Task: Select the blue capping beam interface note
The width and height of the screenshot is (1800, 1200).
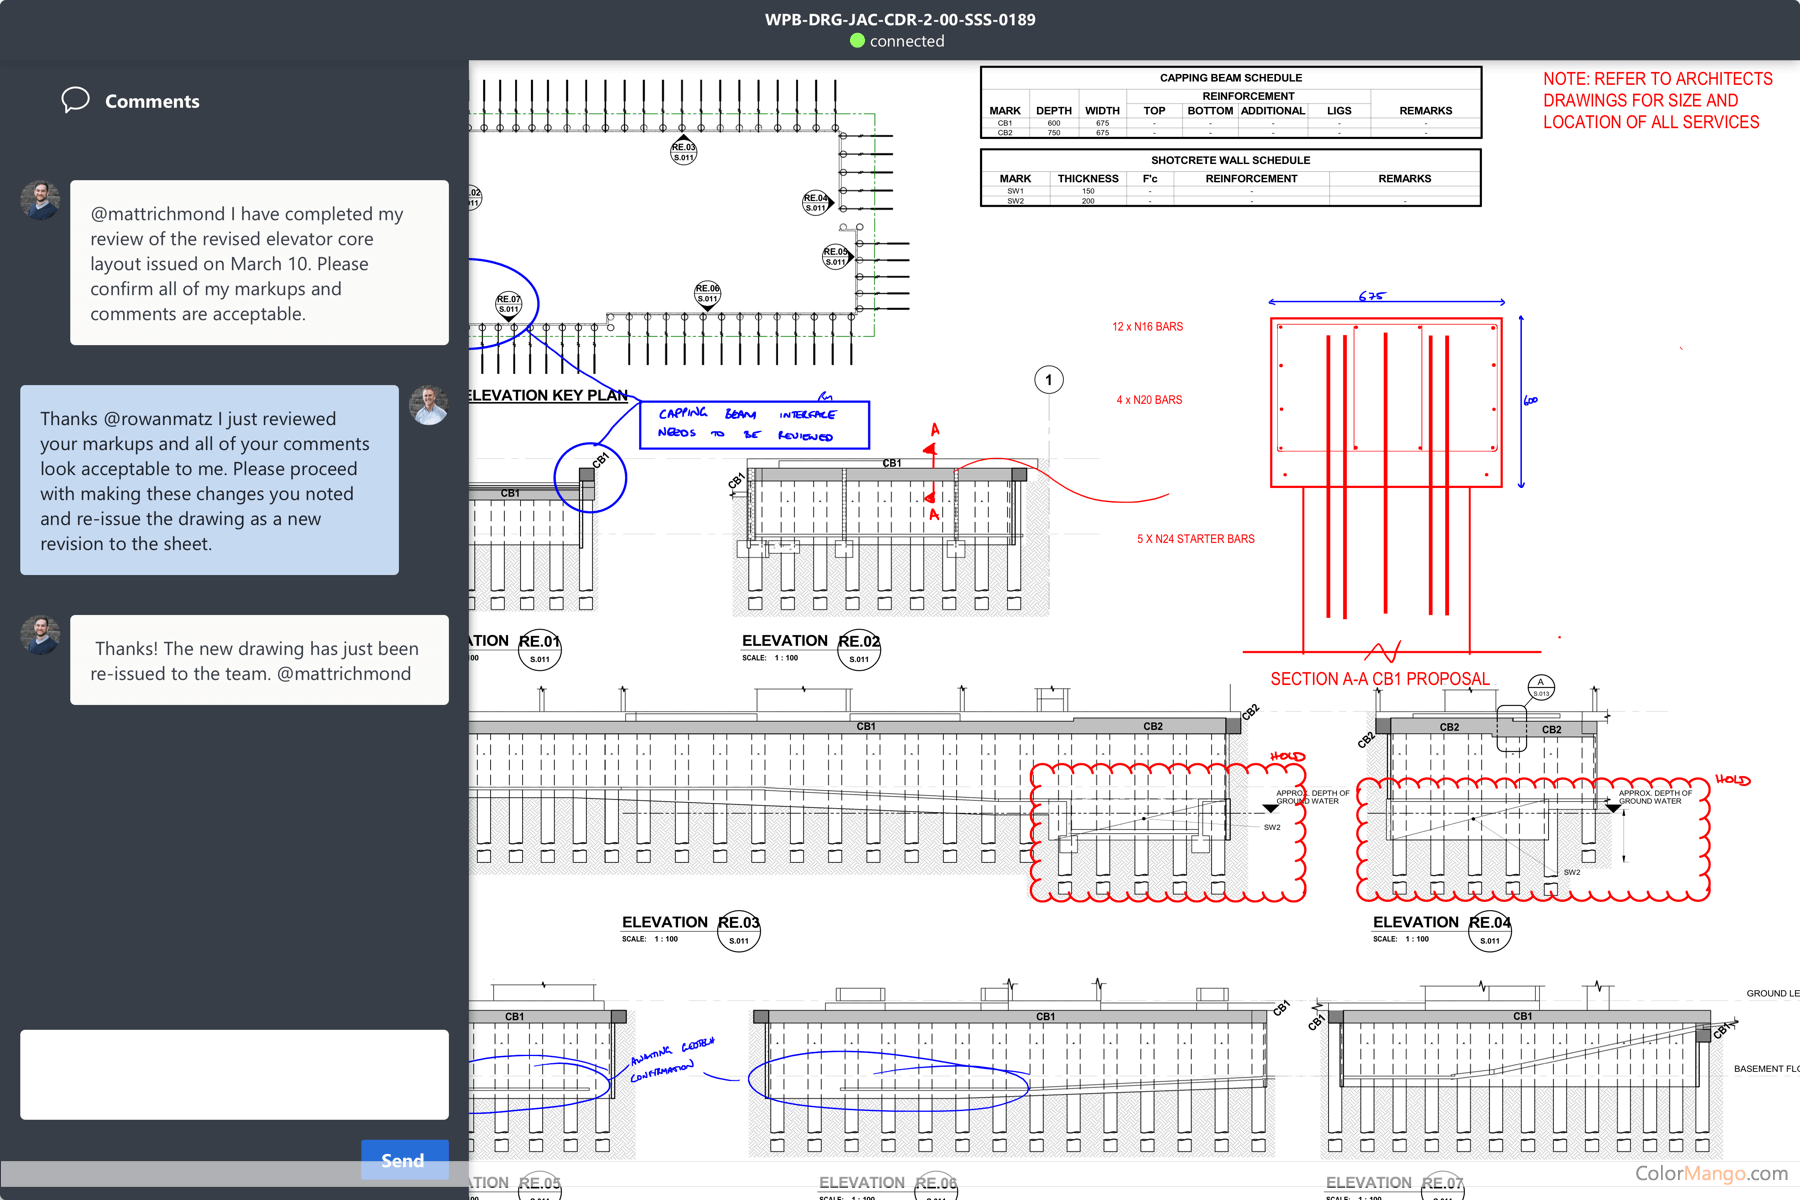Action: [754, 424]
